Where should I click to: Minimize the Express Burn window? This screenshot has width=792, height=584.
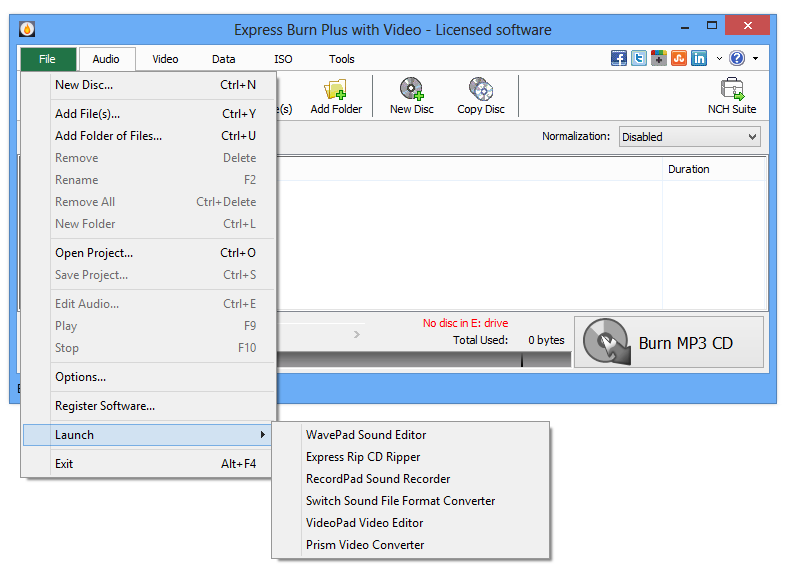click(x=685, y=27)
